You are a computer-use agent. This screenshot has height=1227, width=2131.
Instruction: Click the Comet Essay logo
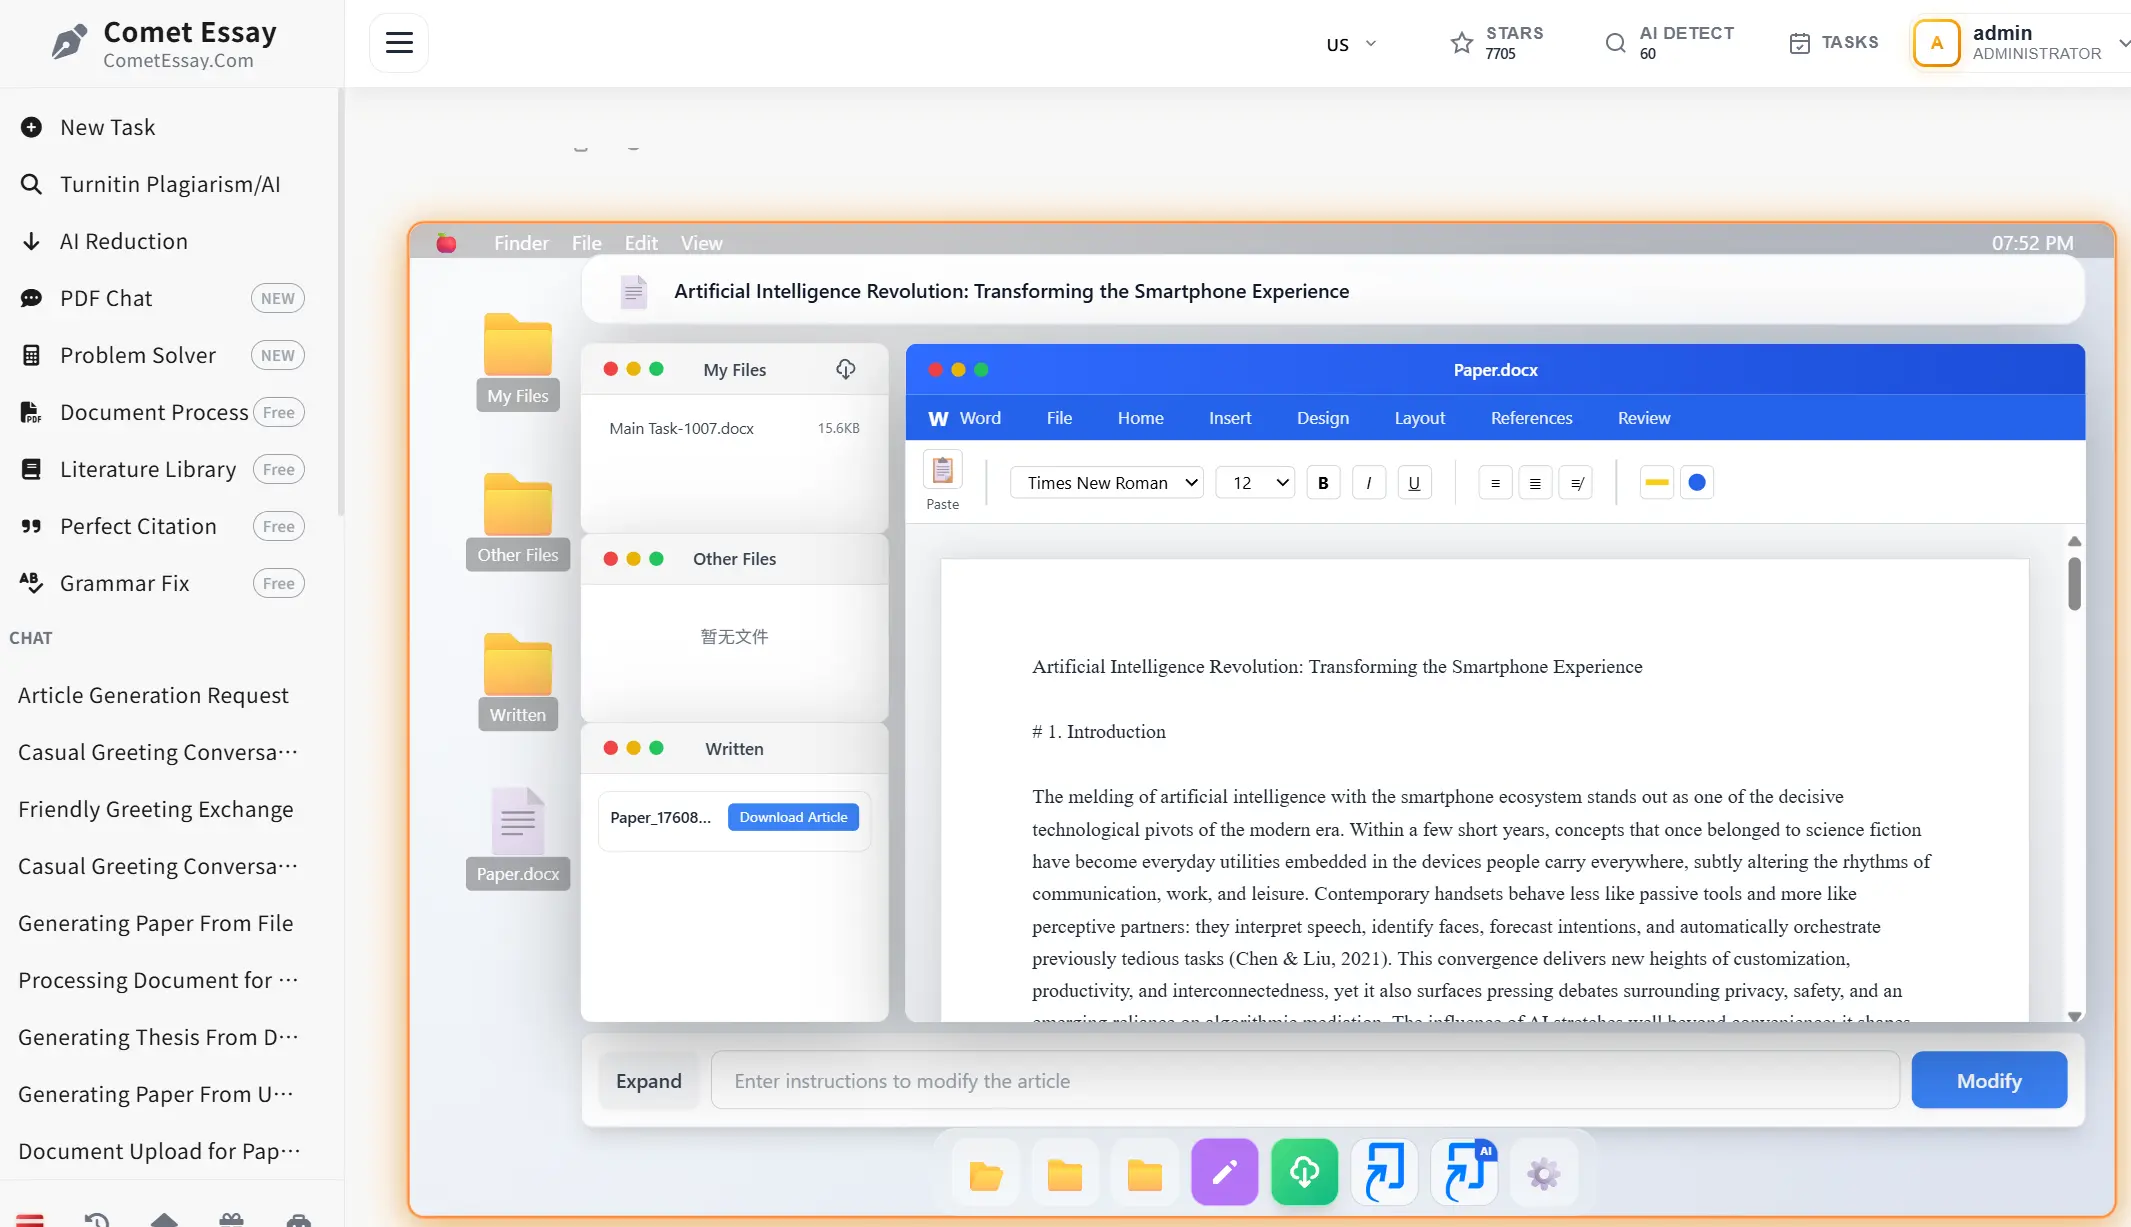tap(165, 44)
